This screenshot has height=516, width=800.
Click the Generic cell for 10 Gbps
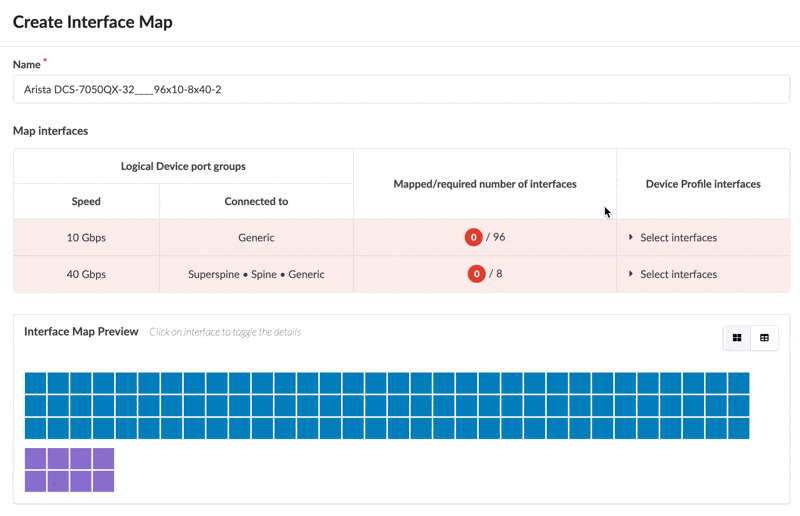[x=256, y=238]
